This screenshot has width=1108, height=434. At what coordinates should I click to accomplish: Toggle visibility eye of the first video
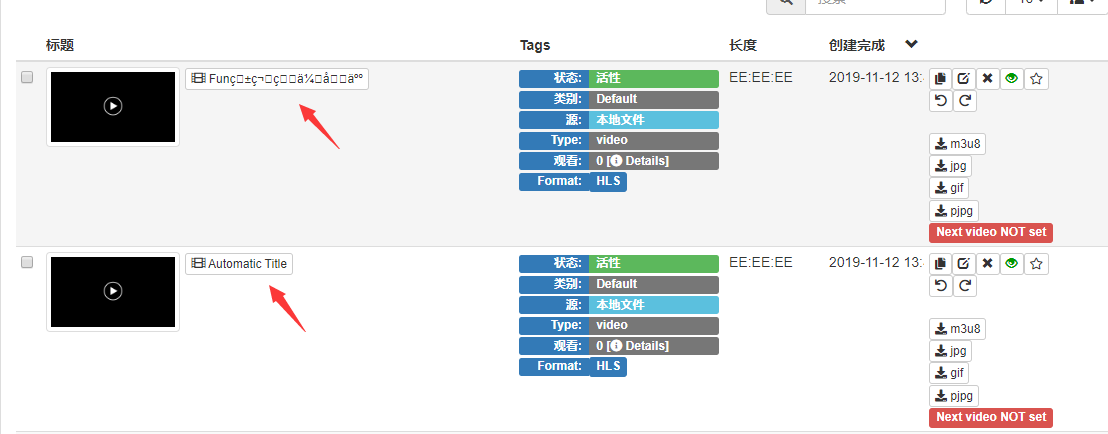coord(1012,79)
